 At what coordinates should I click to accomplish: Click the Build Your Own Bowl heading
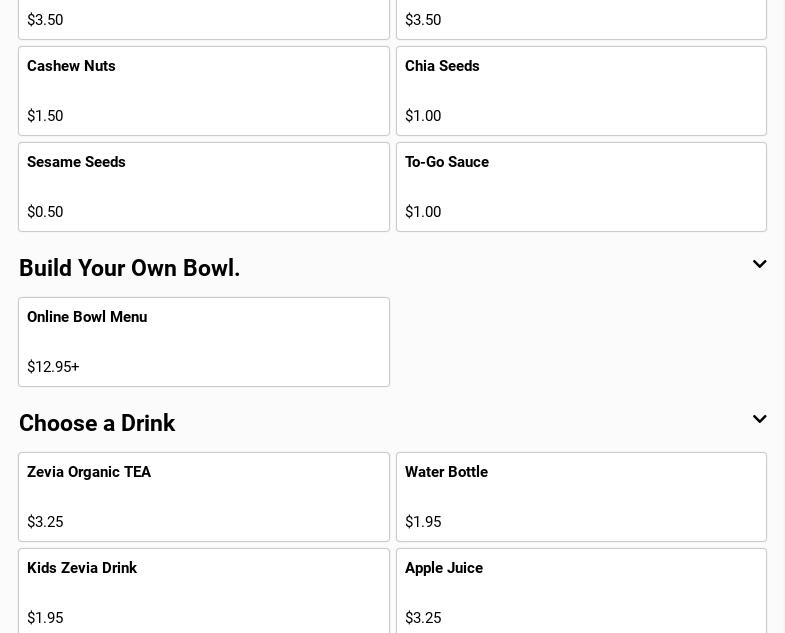click(130, 268)
